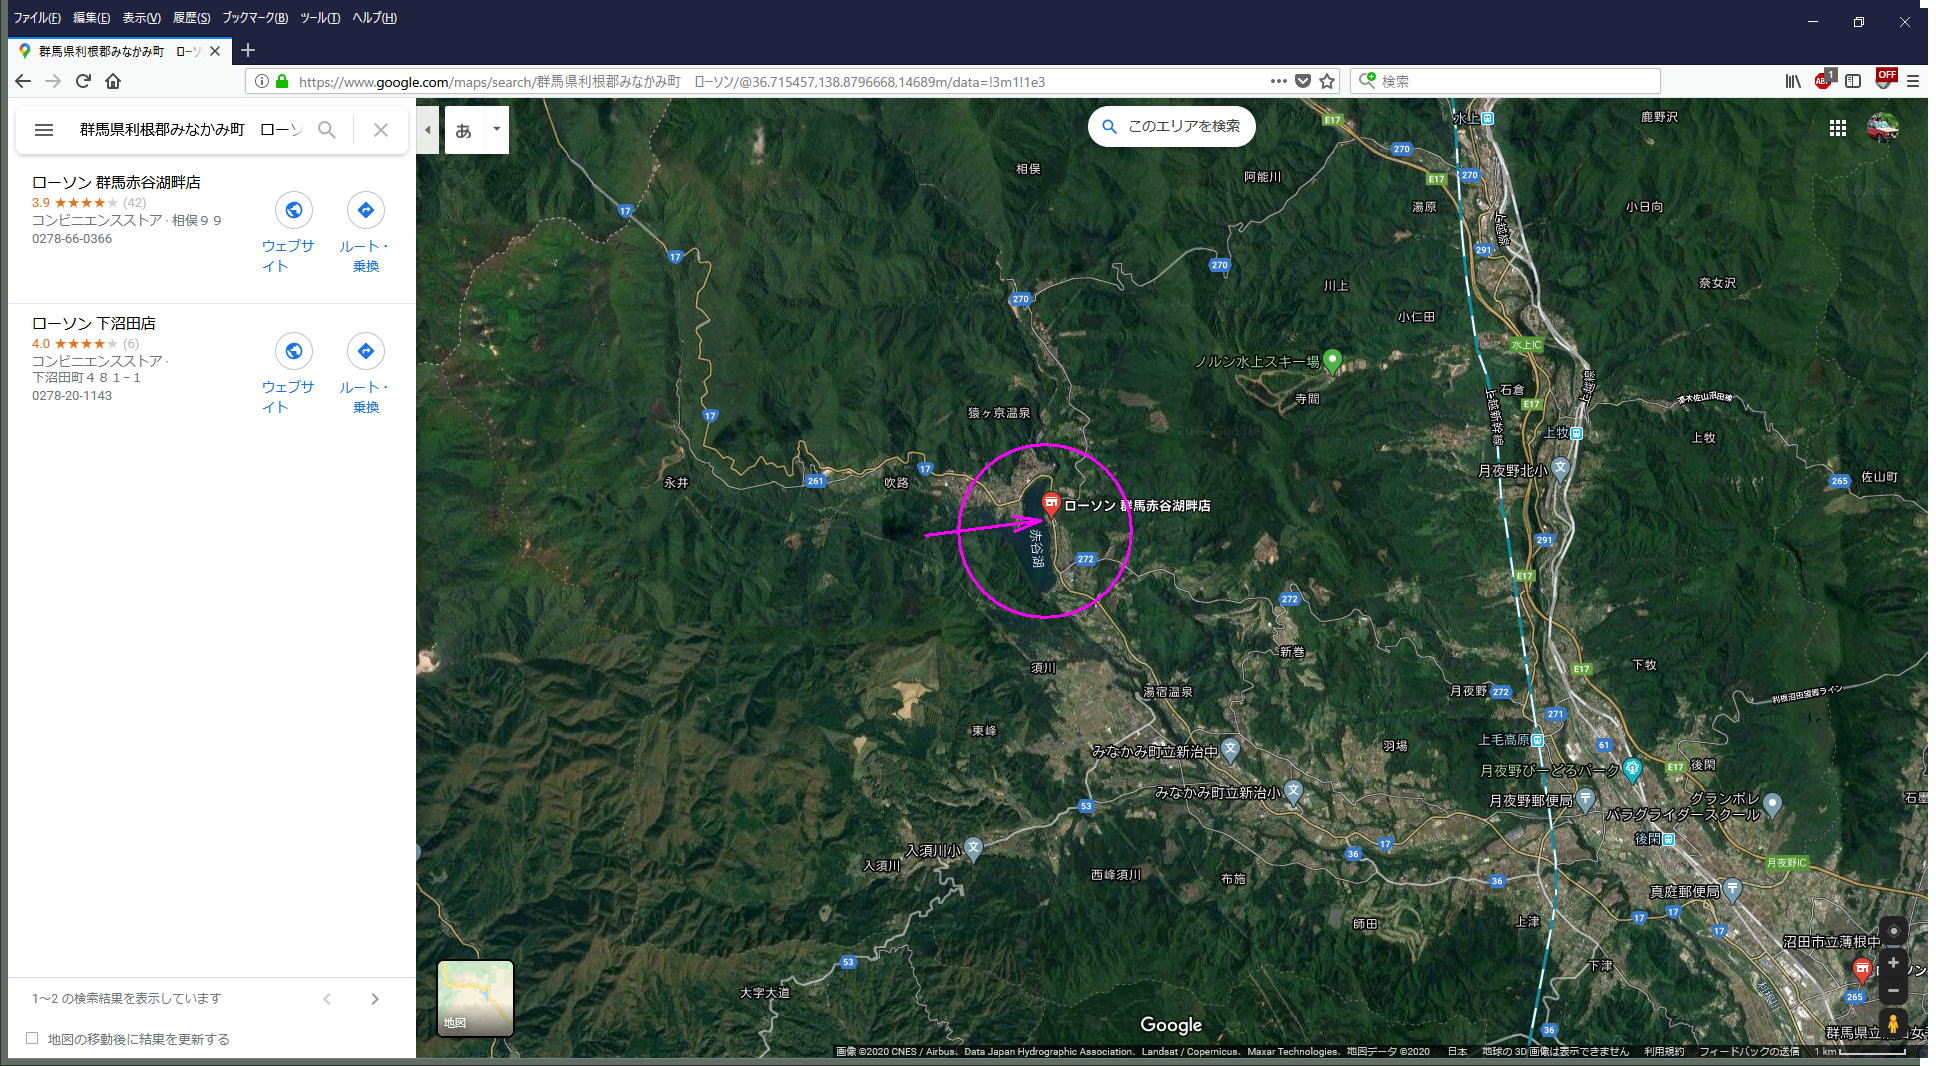Zoom out with the minus button

tap(1893, 990)
